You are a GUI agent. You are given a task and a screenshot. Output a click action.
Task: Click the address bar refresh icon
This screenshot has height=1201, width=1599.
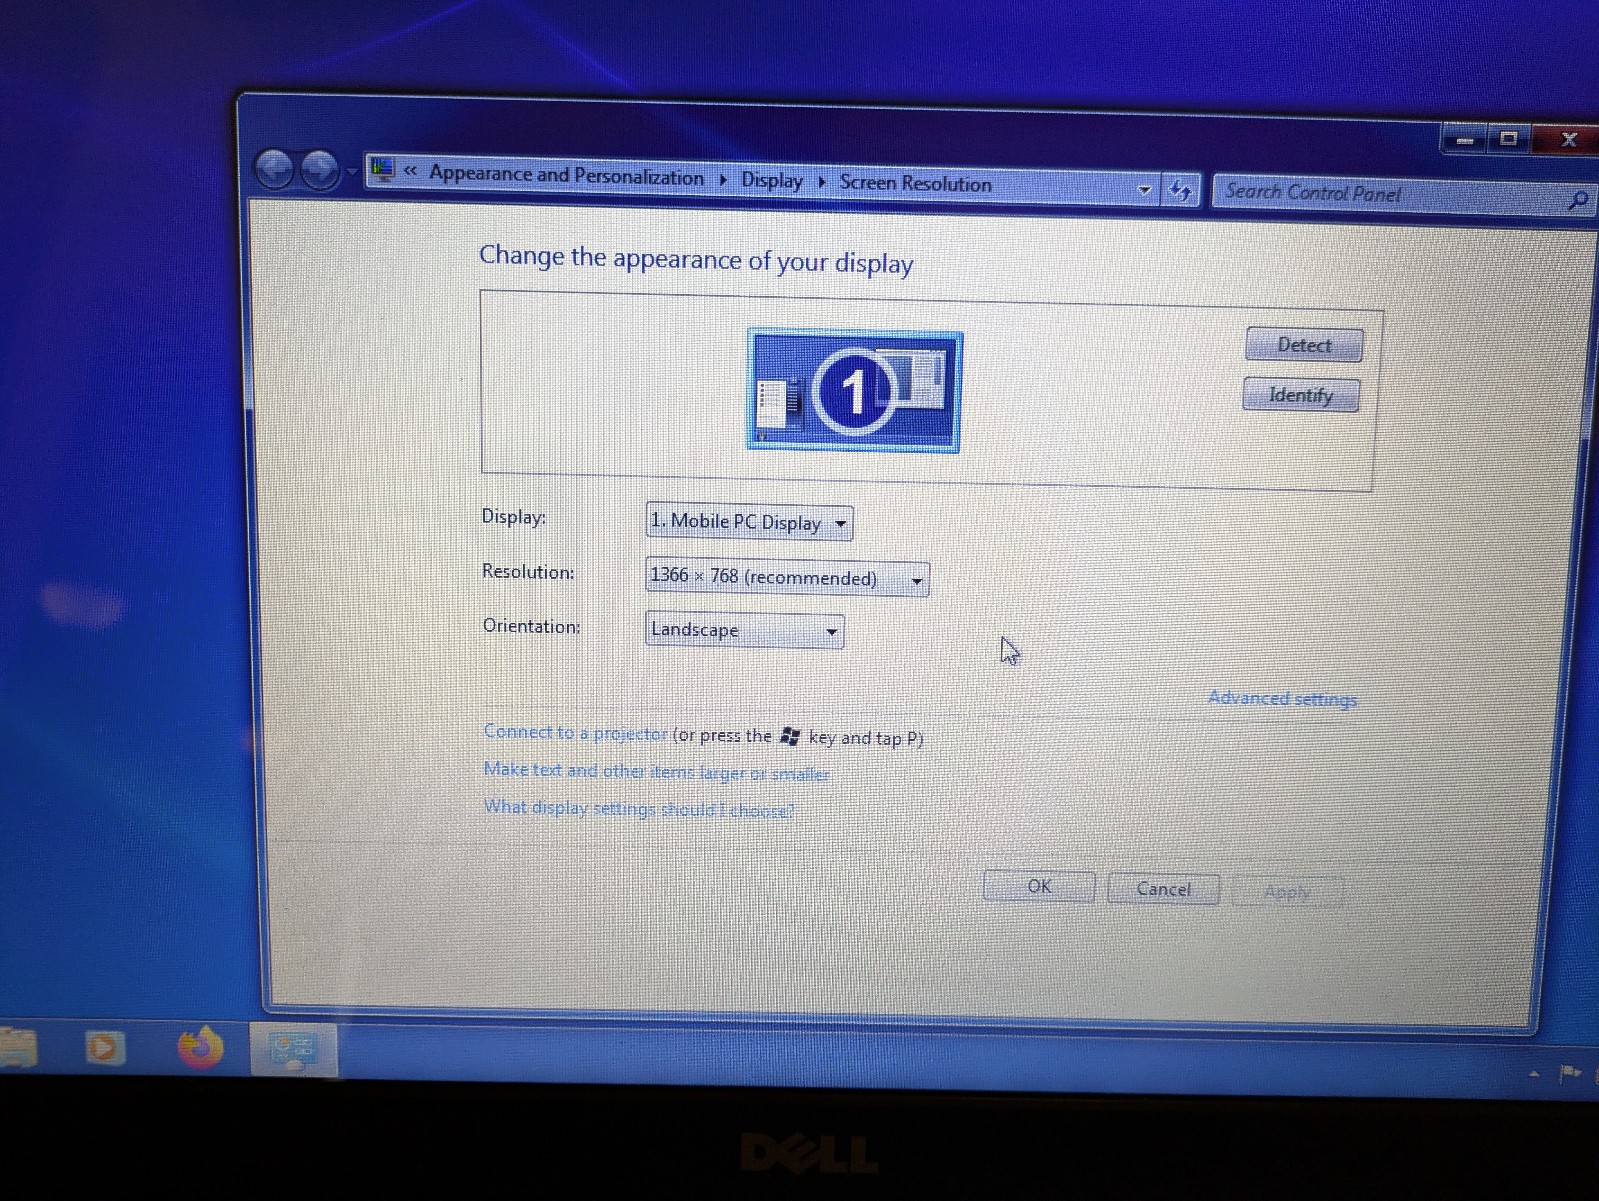point(1181,190)
